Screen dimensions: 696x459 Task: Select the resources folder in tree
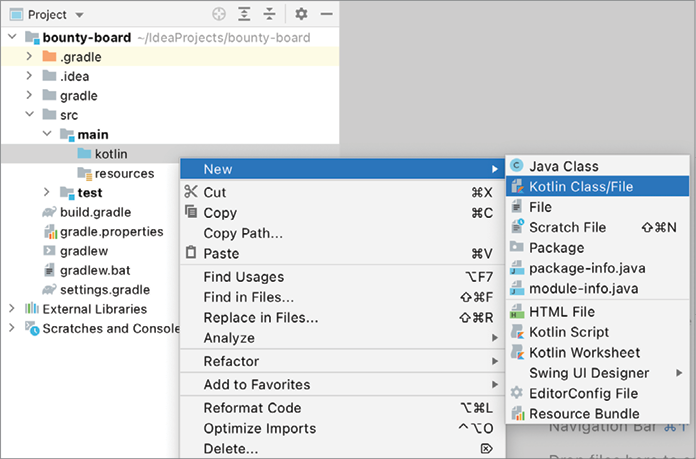click(x=123, y=173)
